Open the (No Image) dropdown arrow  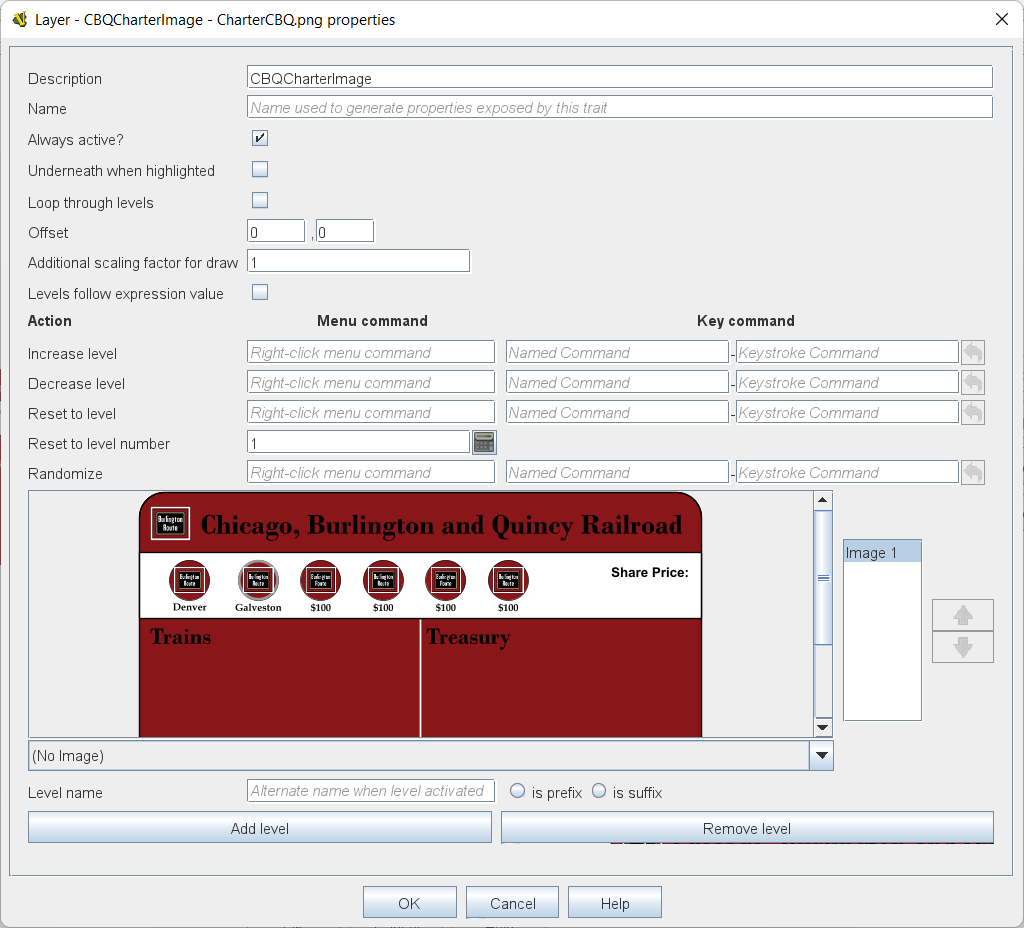pos(822,756)
